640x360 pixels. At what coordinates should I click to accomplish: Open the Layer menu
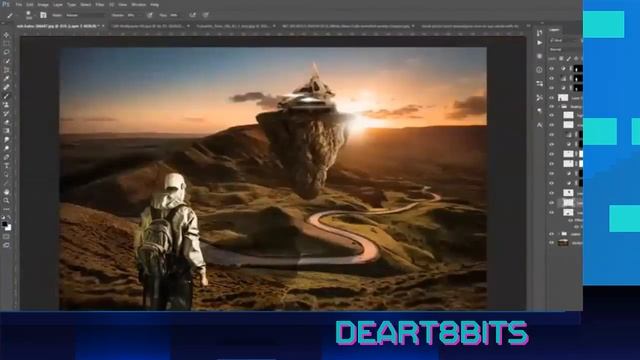(58, 4)
